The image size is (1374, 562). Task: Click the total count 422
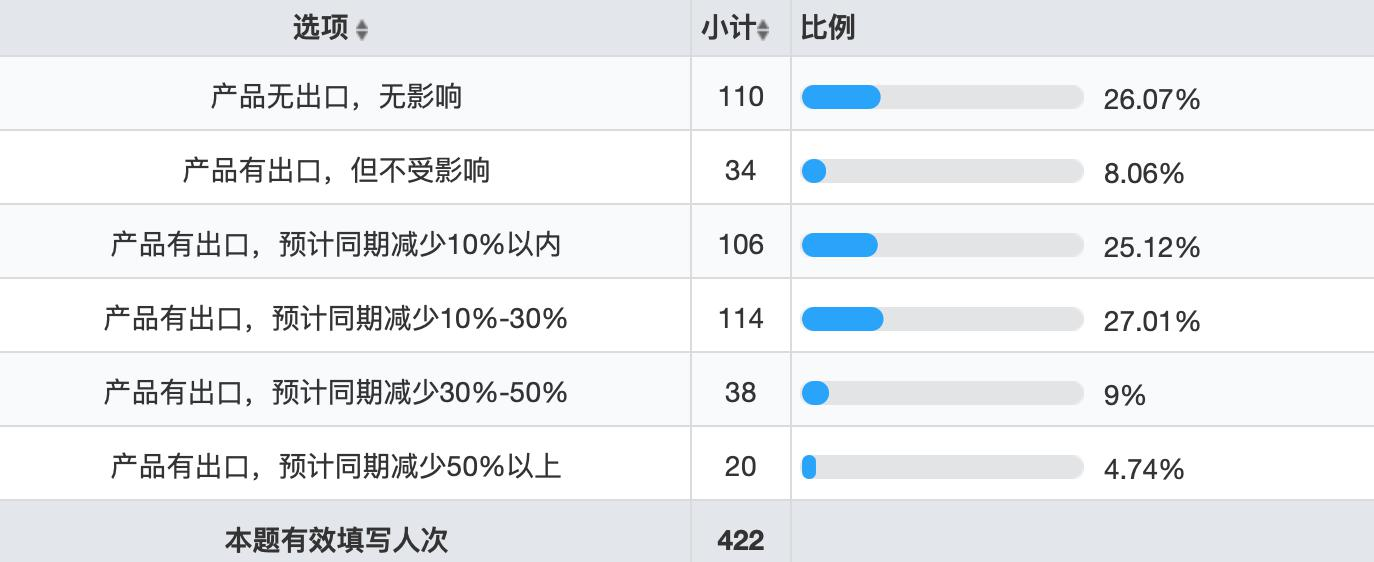pyautogui.click(x=740, y=540)
